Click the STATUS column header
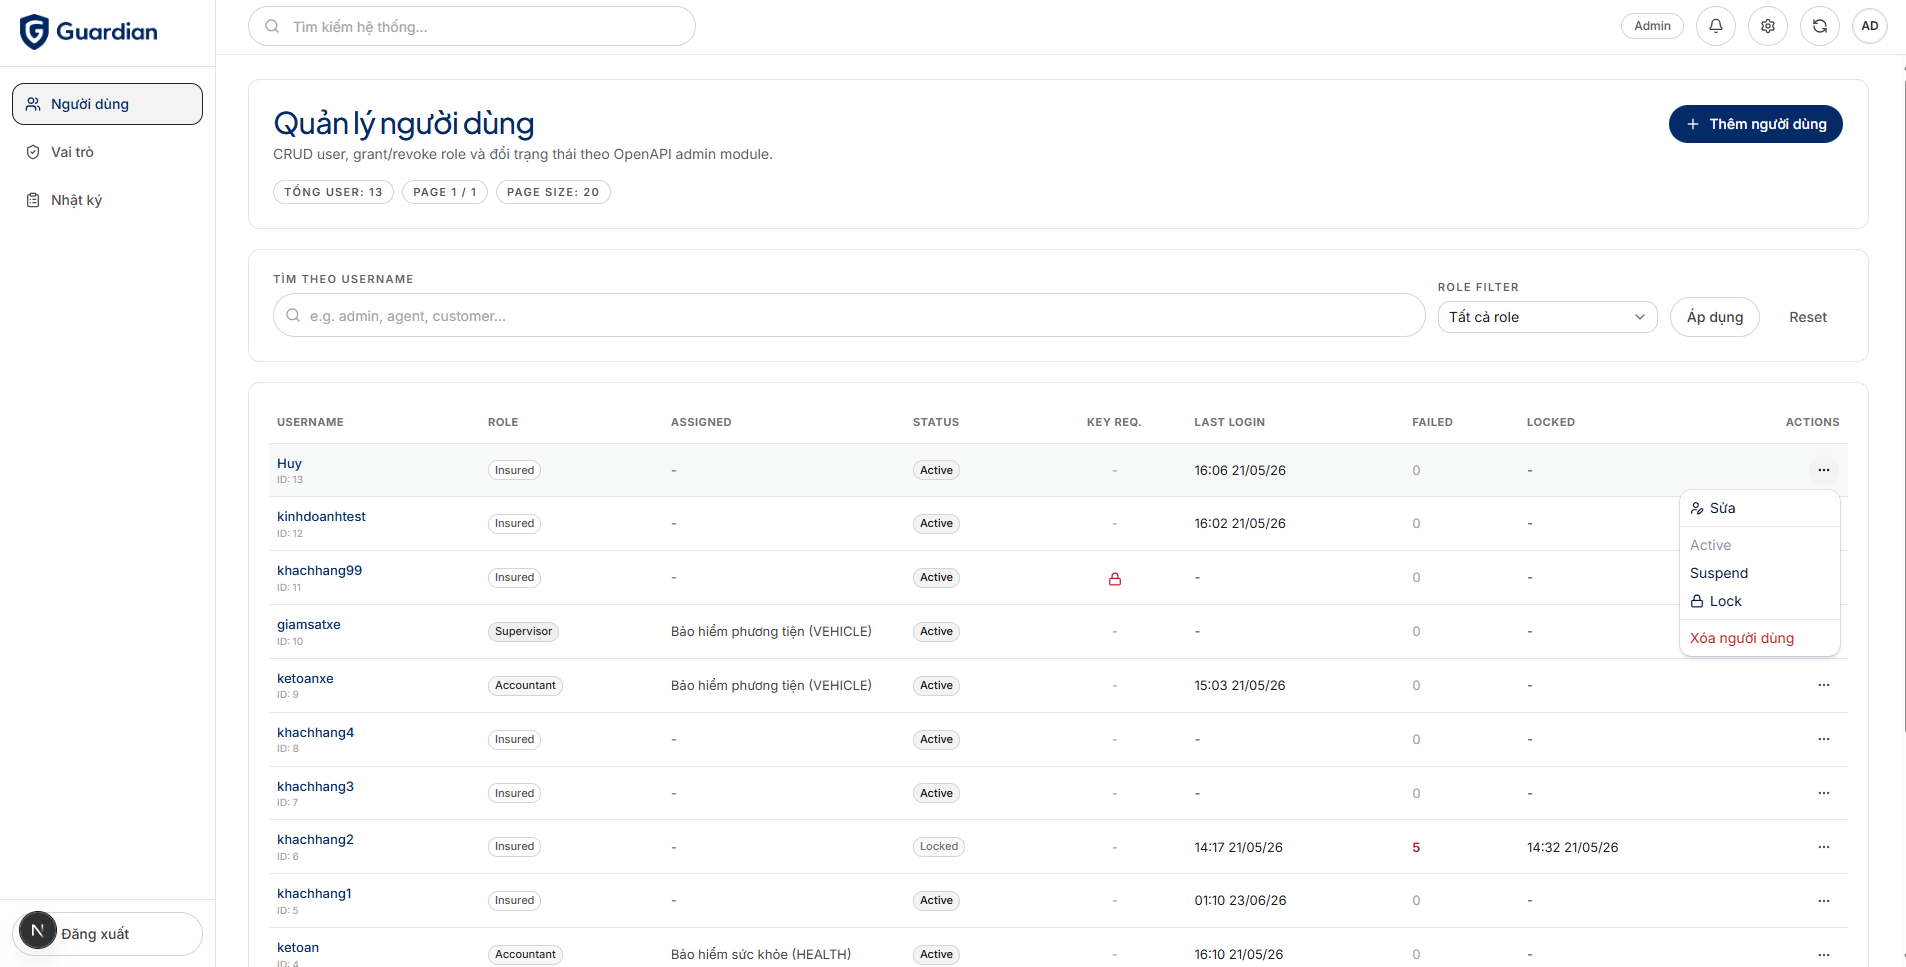1906x967 pixels. tap(936, 422)
